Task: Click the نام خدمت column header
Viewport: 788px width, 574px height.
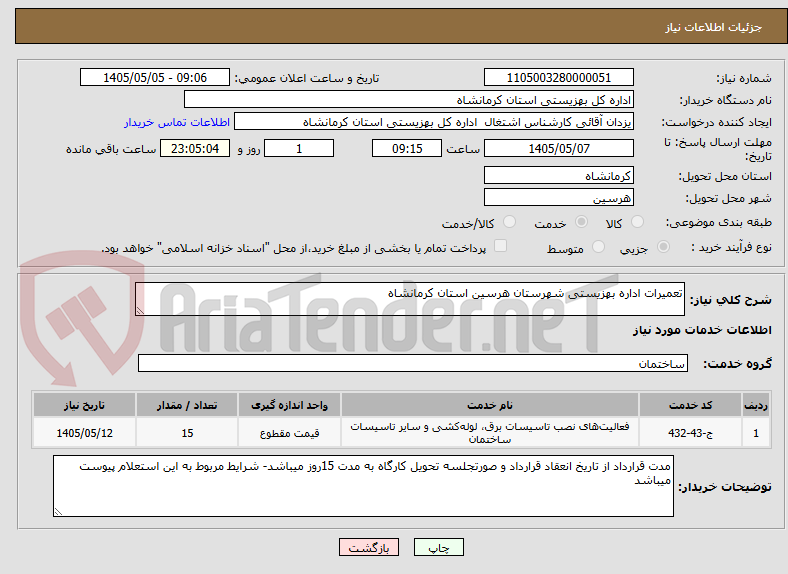Action: [489, 405]
